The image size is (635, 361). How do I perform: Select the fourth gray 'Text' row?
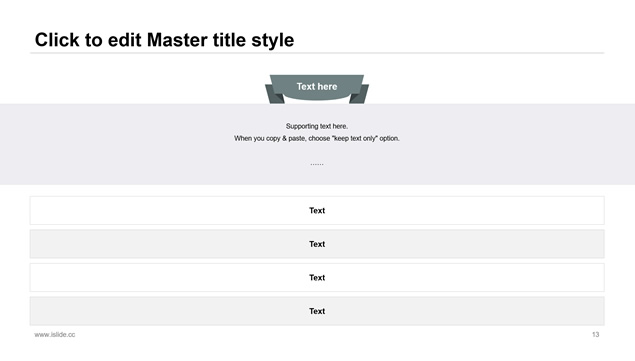(317, 311)
